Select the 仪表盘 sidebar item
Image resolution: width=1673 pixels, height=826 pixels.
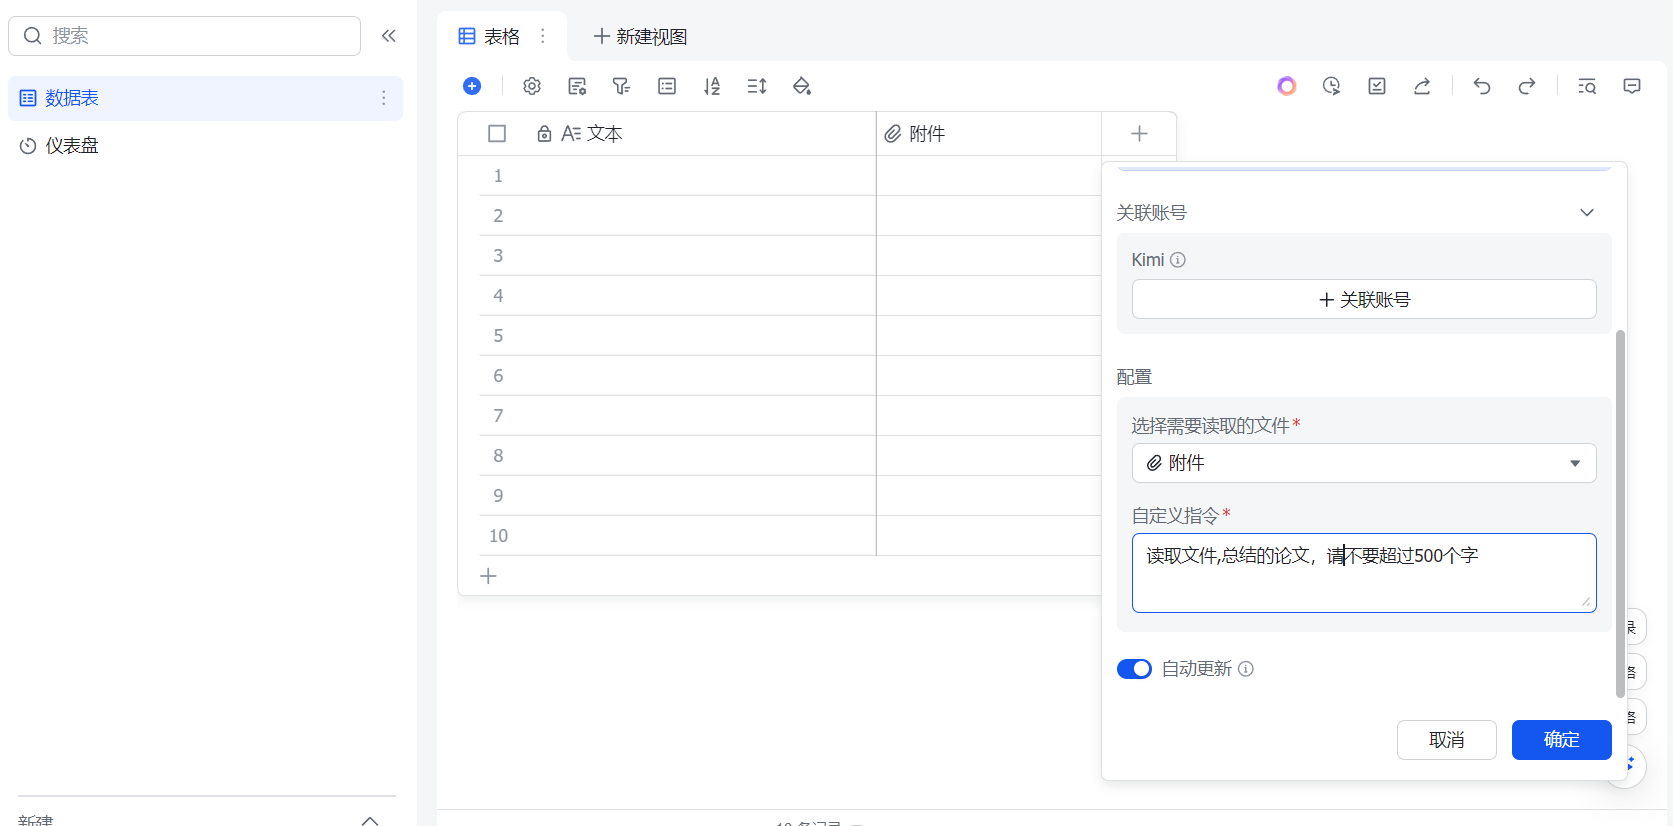pos(72,146)
